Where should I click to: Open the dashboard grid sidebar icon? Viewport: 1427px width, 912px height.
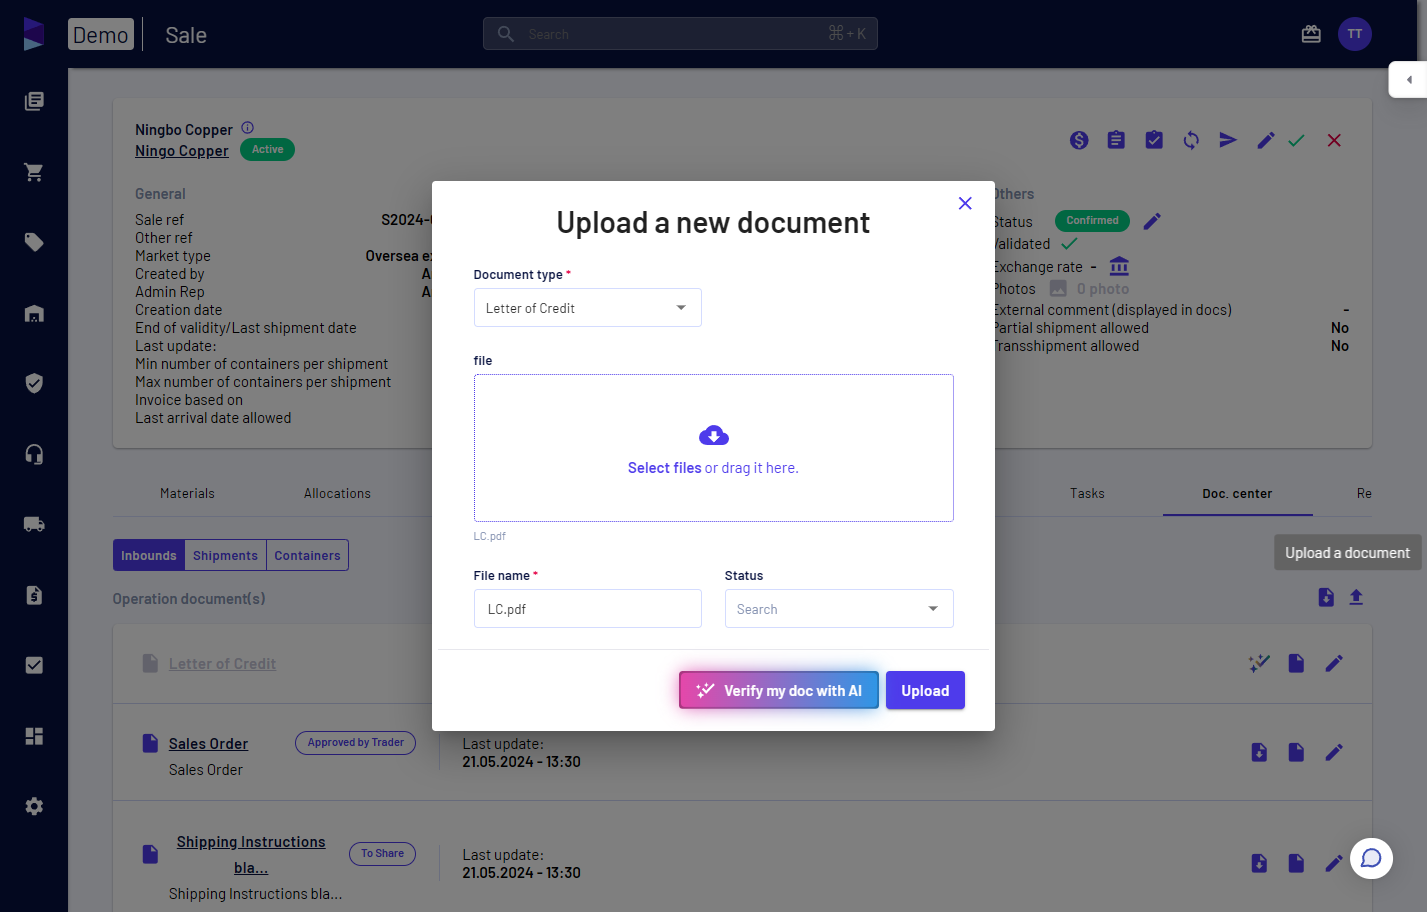34,736
